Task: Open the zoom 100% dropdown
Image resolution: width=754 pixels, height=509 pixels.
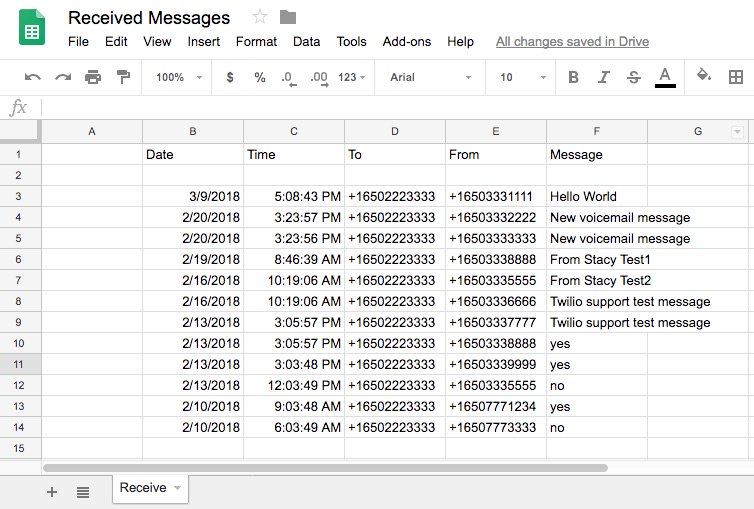Action: [x=179, y=77]
